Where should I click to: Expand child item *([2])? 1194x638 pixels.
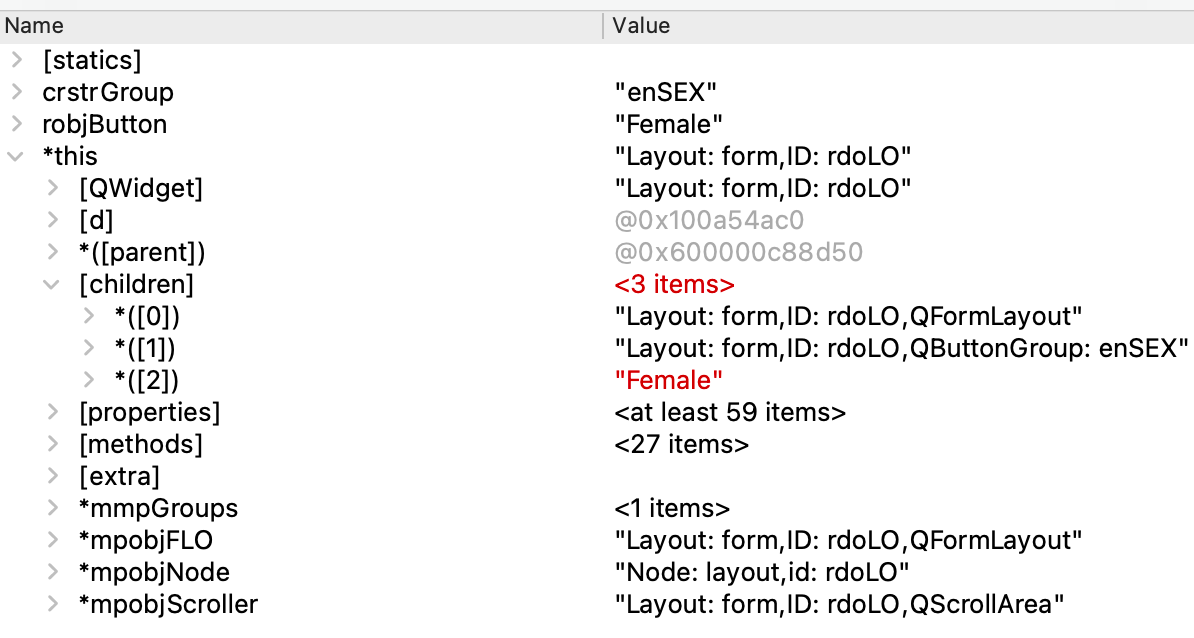click(89, 380)
